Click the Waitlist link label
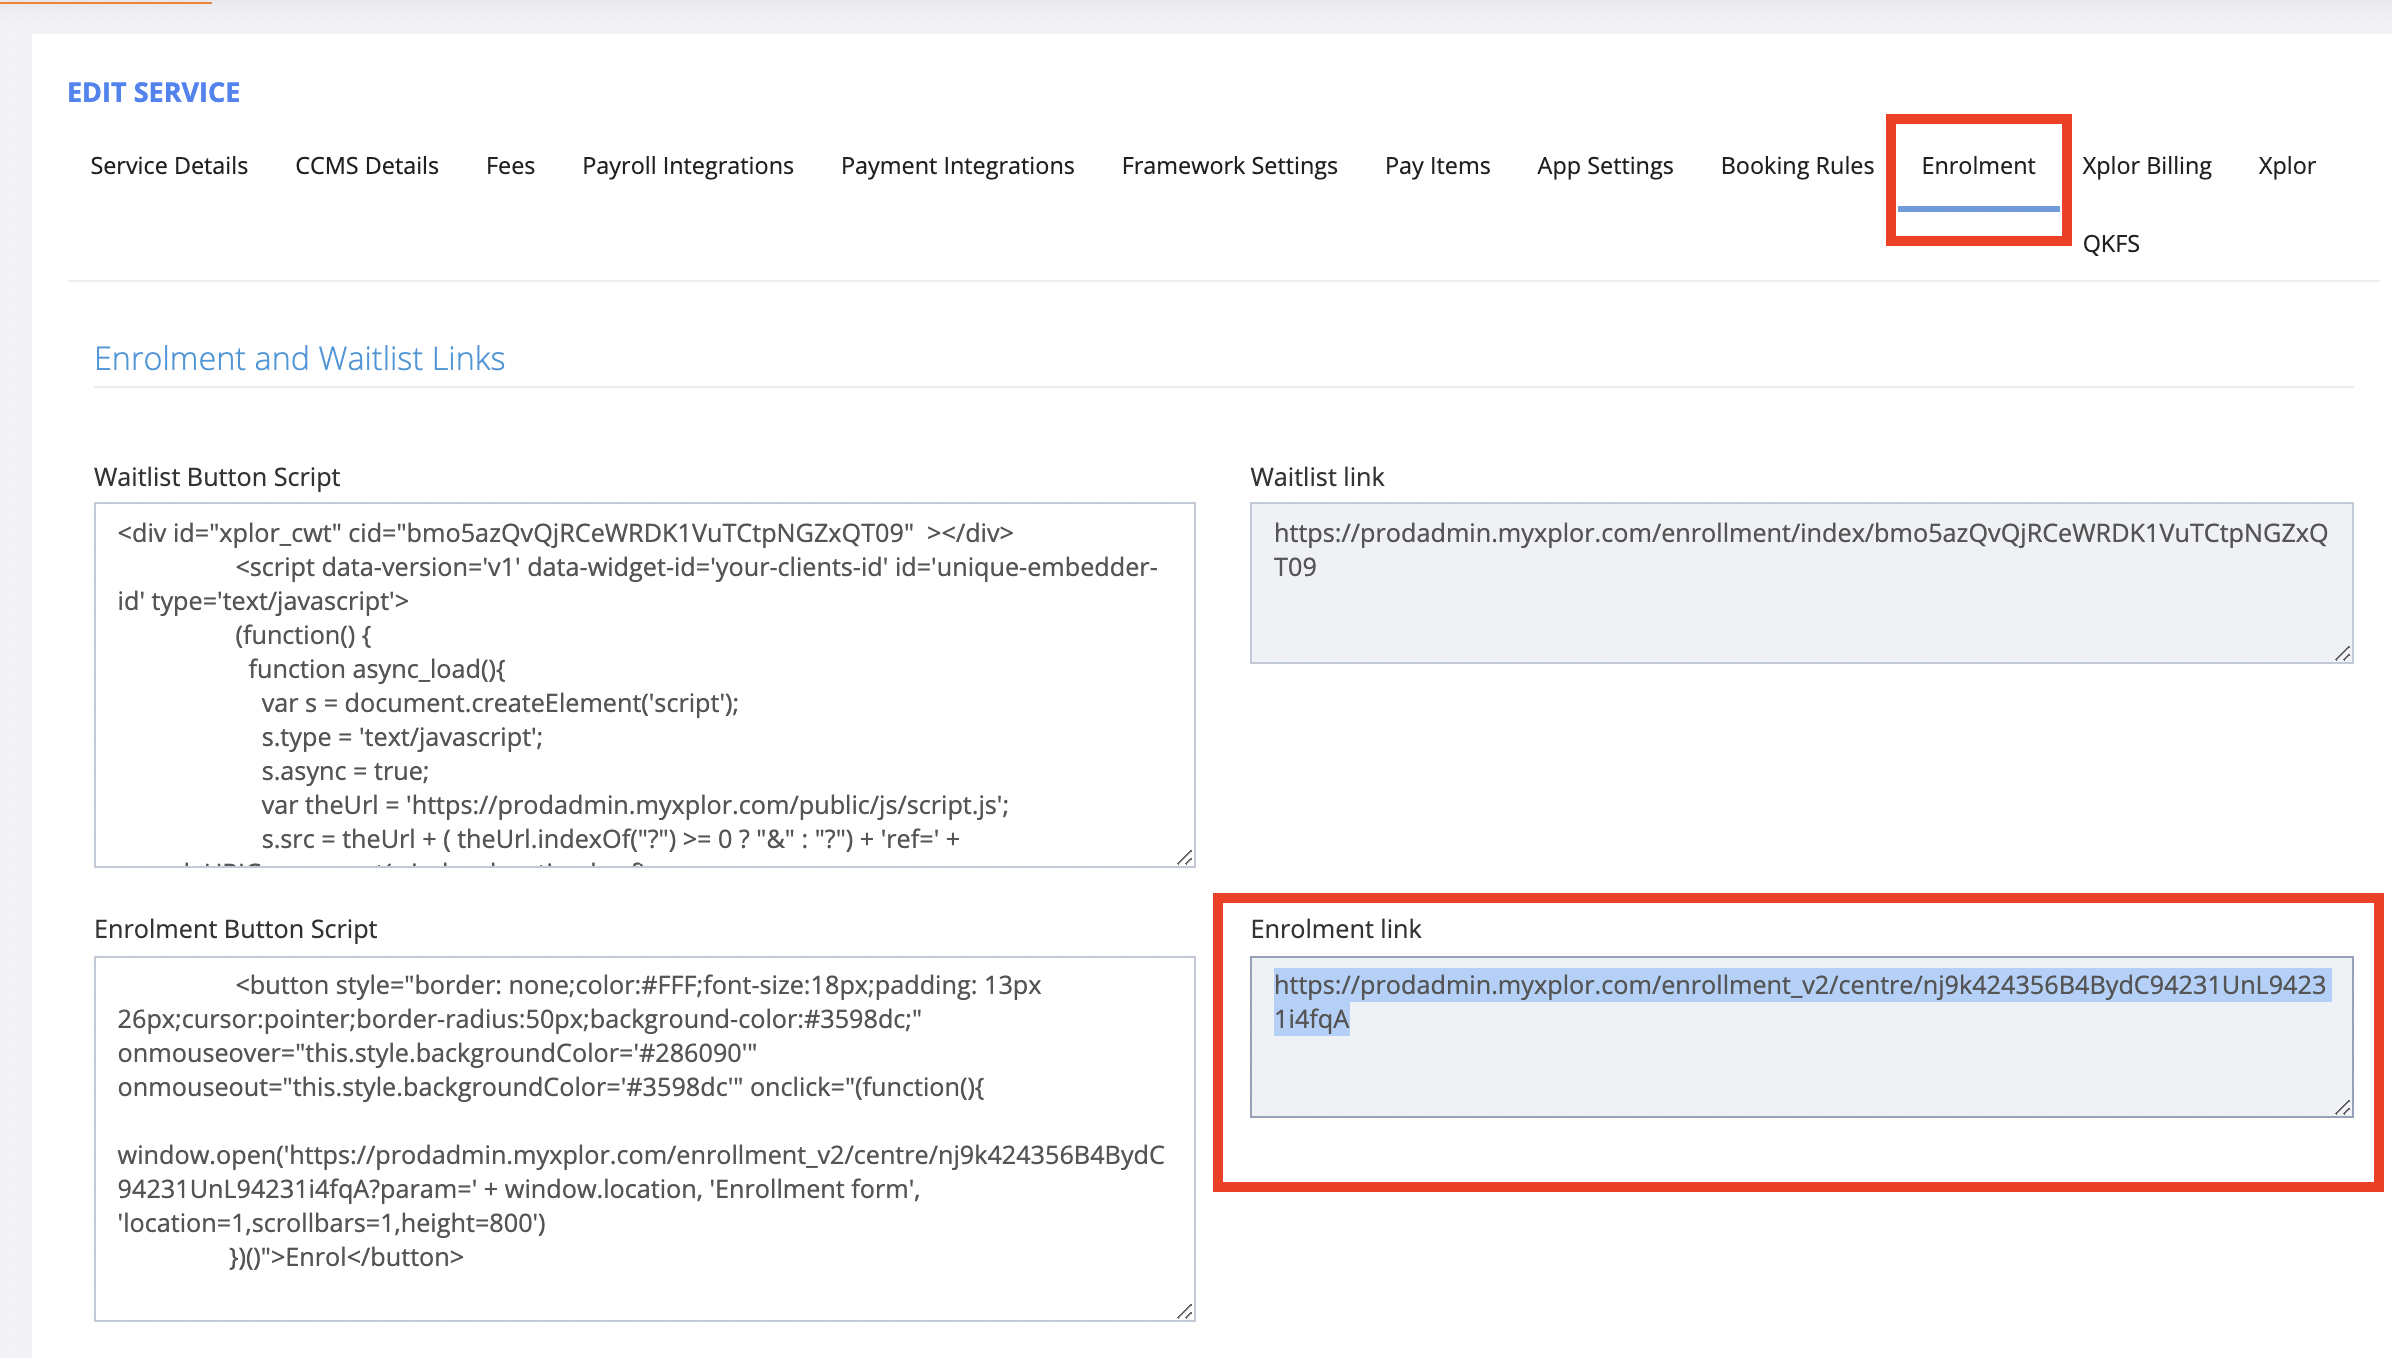This screenshot has width=2392, height=1358. [1317, 477]
